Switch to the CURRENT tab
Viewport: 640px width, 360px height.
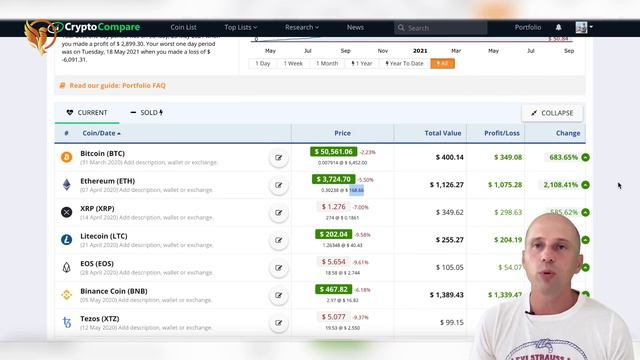coord(87,113)
